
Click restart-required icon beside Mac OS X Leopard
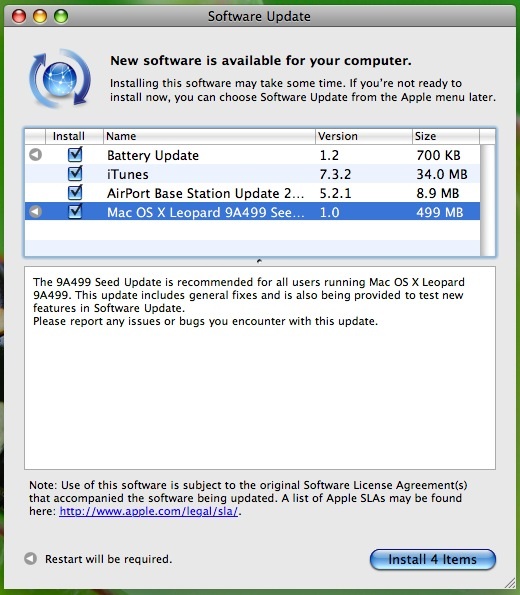tap(36, 211)
